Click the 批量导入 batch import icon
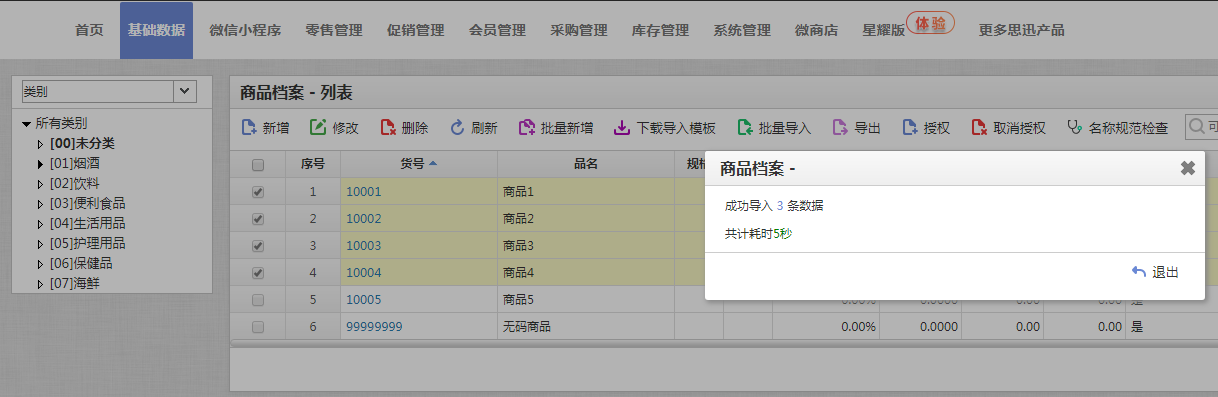The image size is (1218, 397). [744, 128]
